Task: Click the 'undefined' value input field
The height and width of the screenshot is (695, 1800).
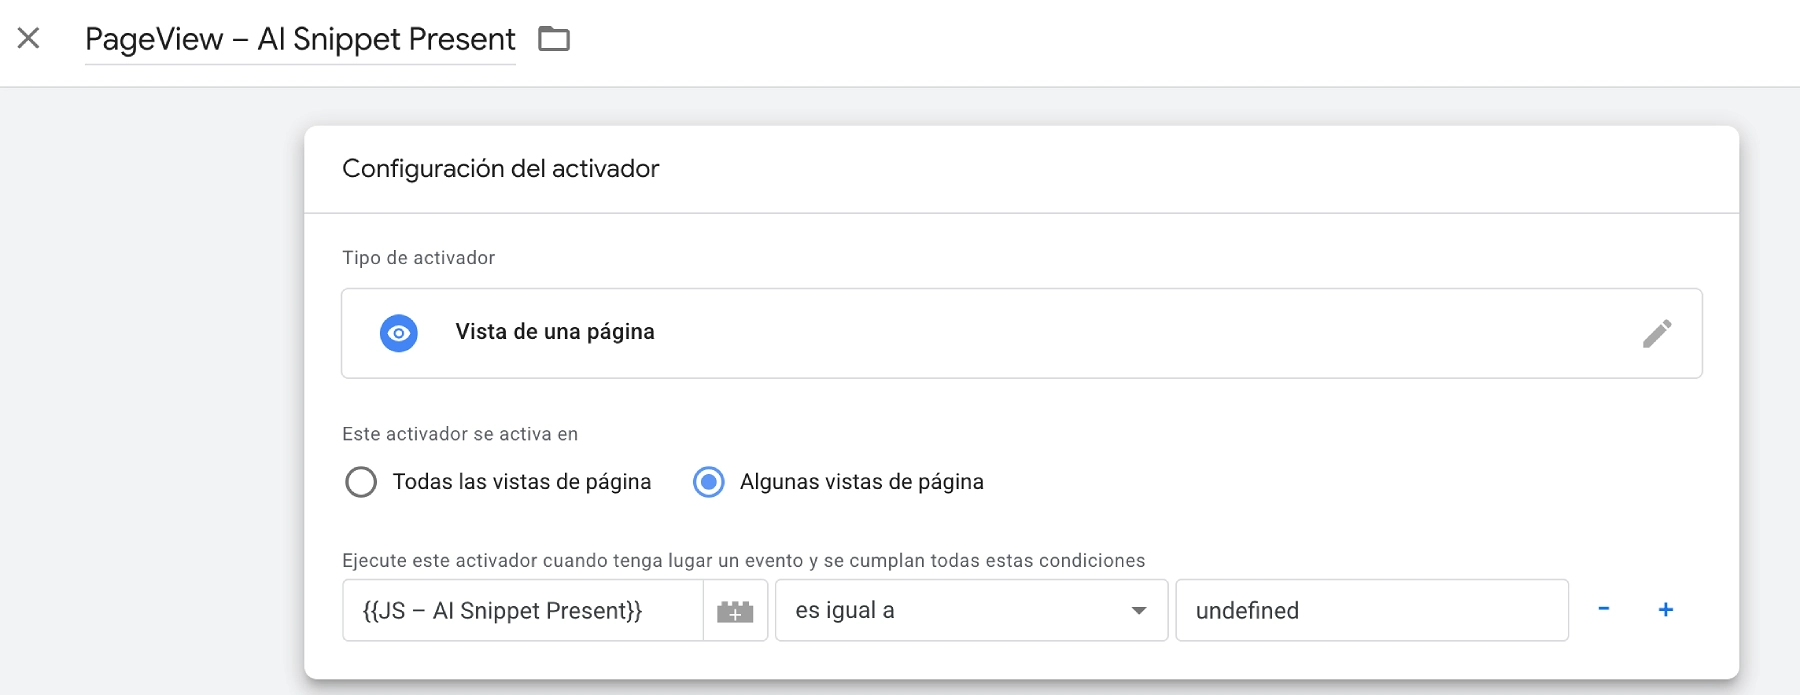Action: click(1371, 610)
